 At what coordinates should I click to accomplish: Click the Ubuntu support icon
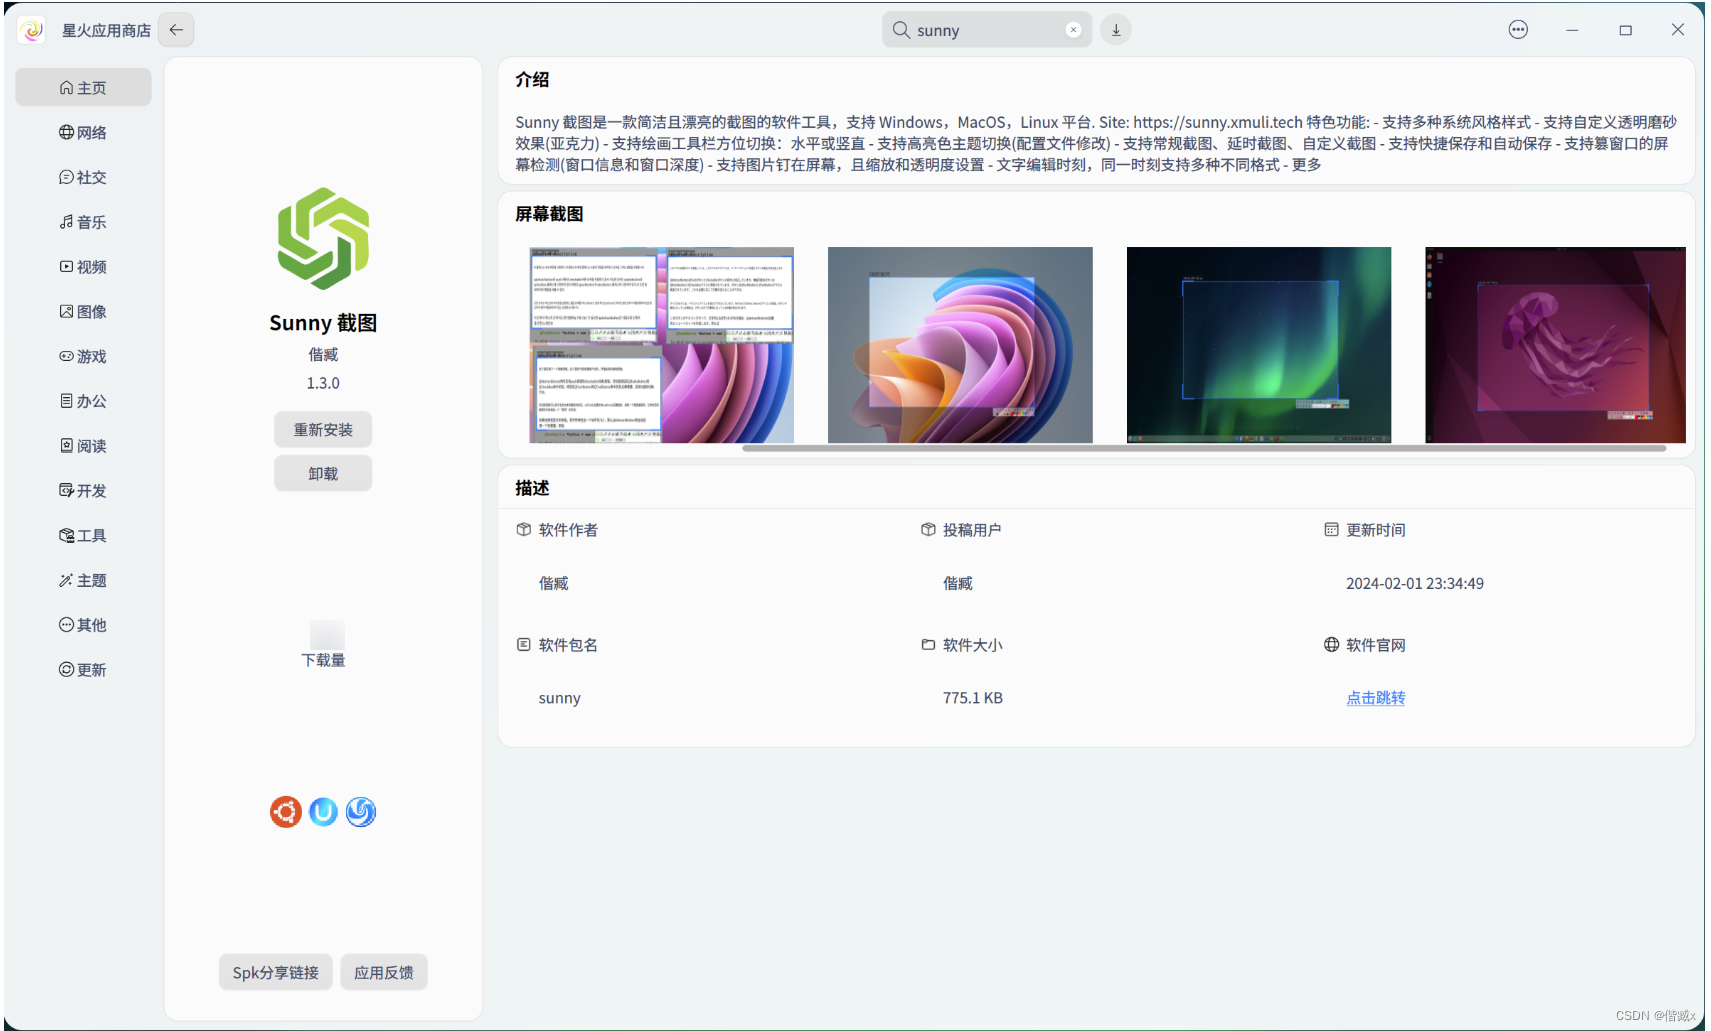286,812
